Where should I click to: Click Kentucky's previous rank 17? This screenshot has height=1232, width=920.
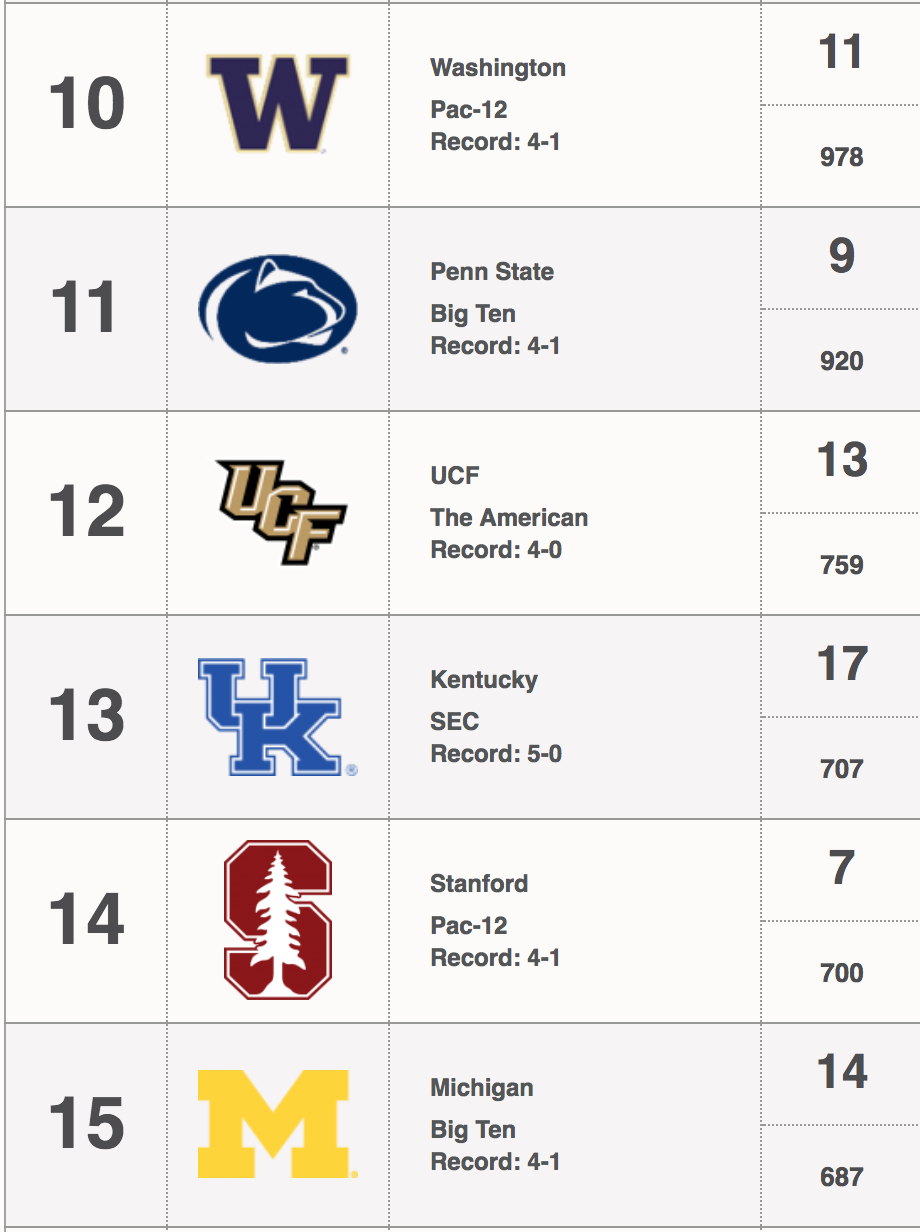(841, 665)
